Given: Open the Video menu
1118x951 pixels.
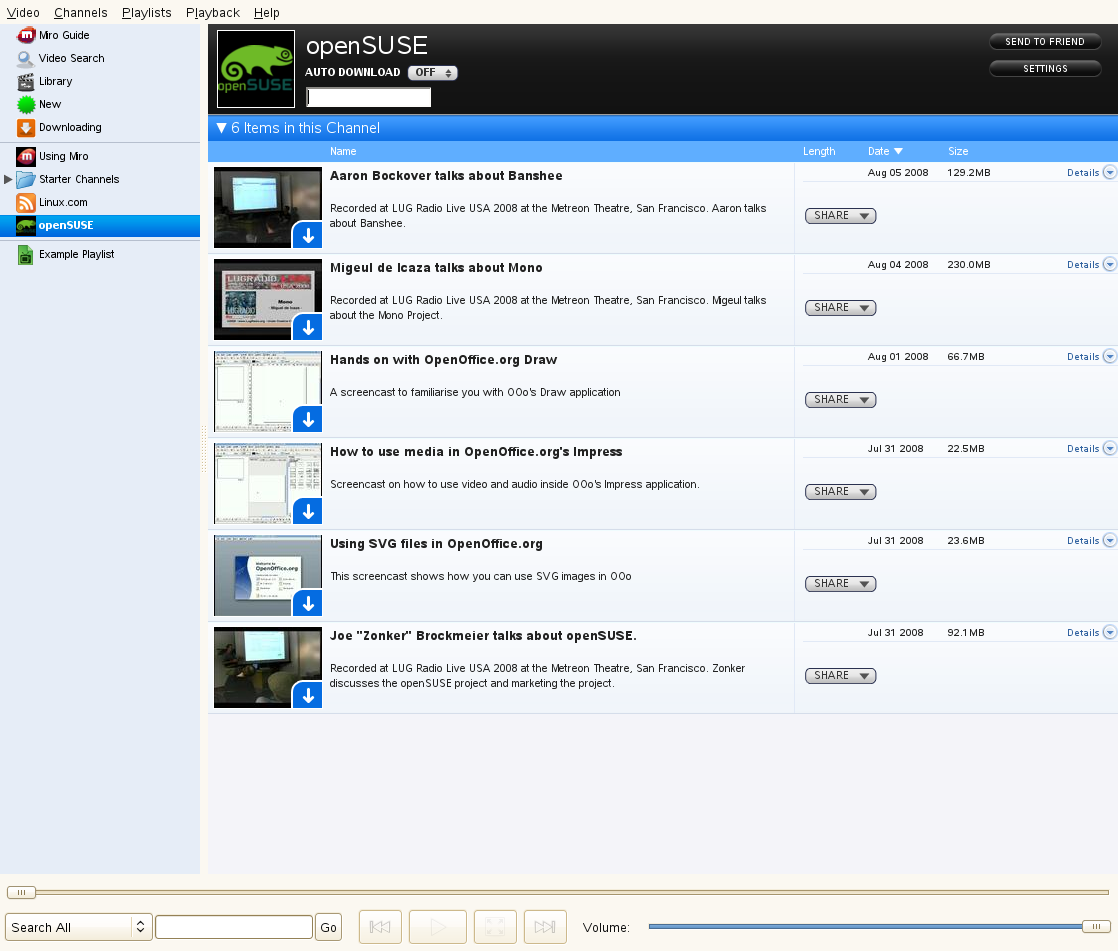Looking at the screenshot, I should click(23, 12).
